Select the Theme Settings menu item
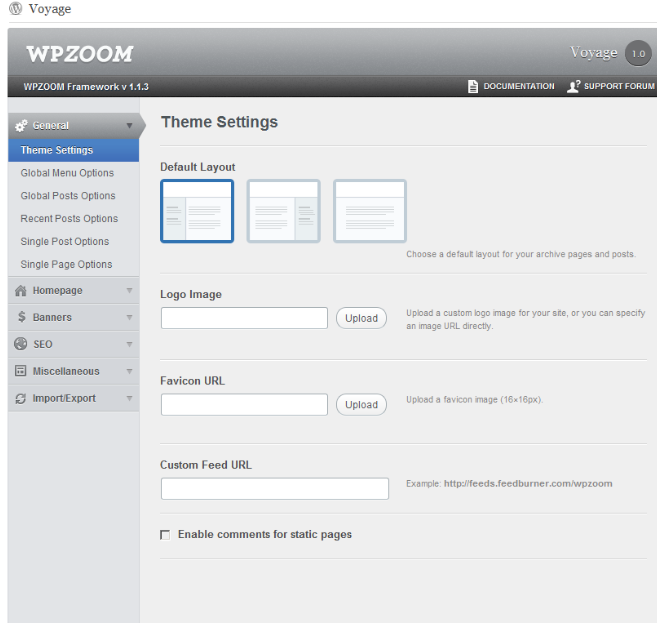The image size is (657, 623). 74,150
